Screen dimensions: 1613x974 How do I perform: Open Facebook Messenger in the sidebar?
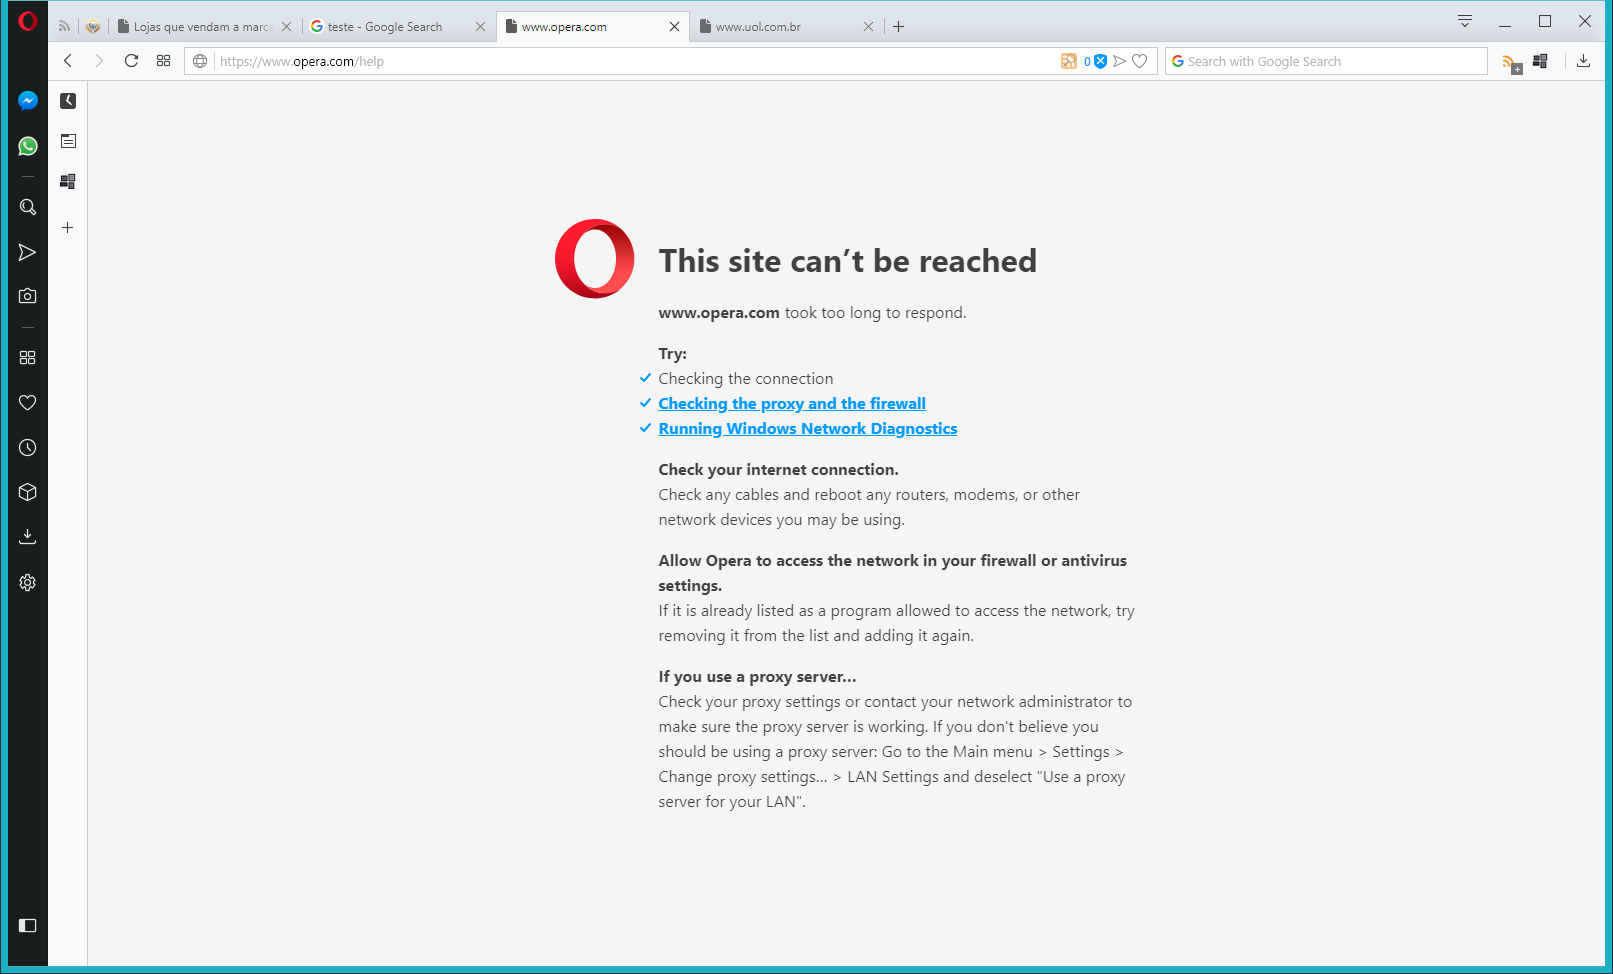28,101
